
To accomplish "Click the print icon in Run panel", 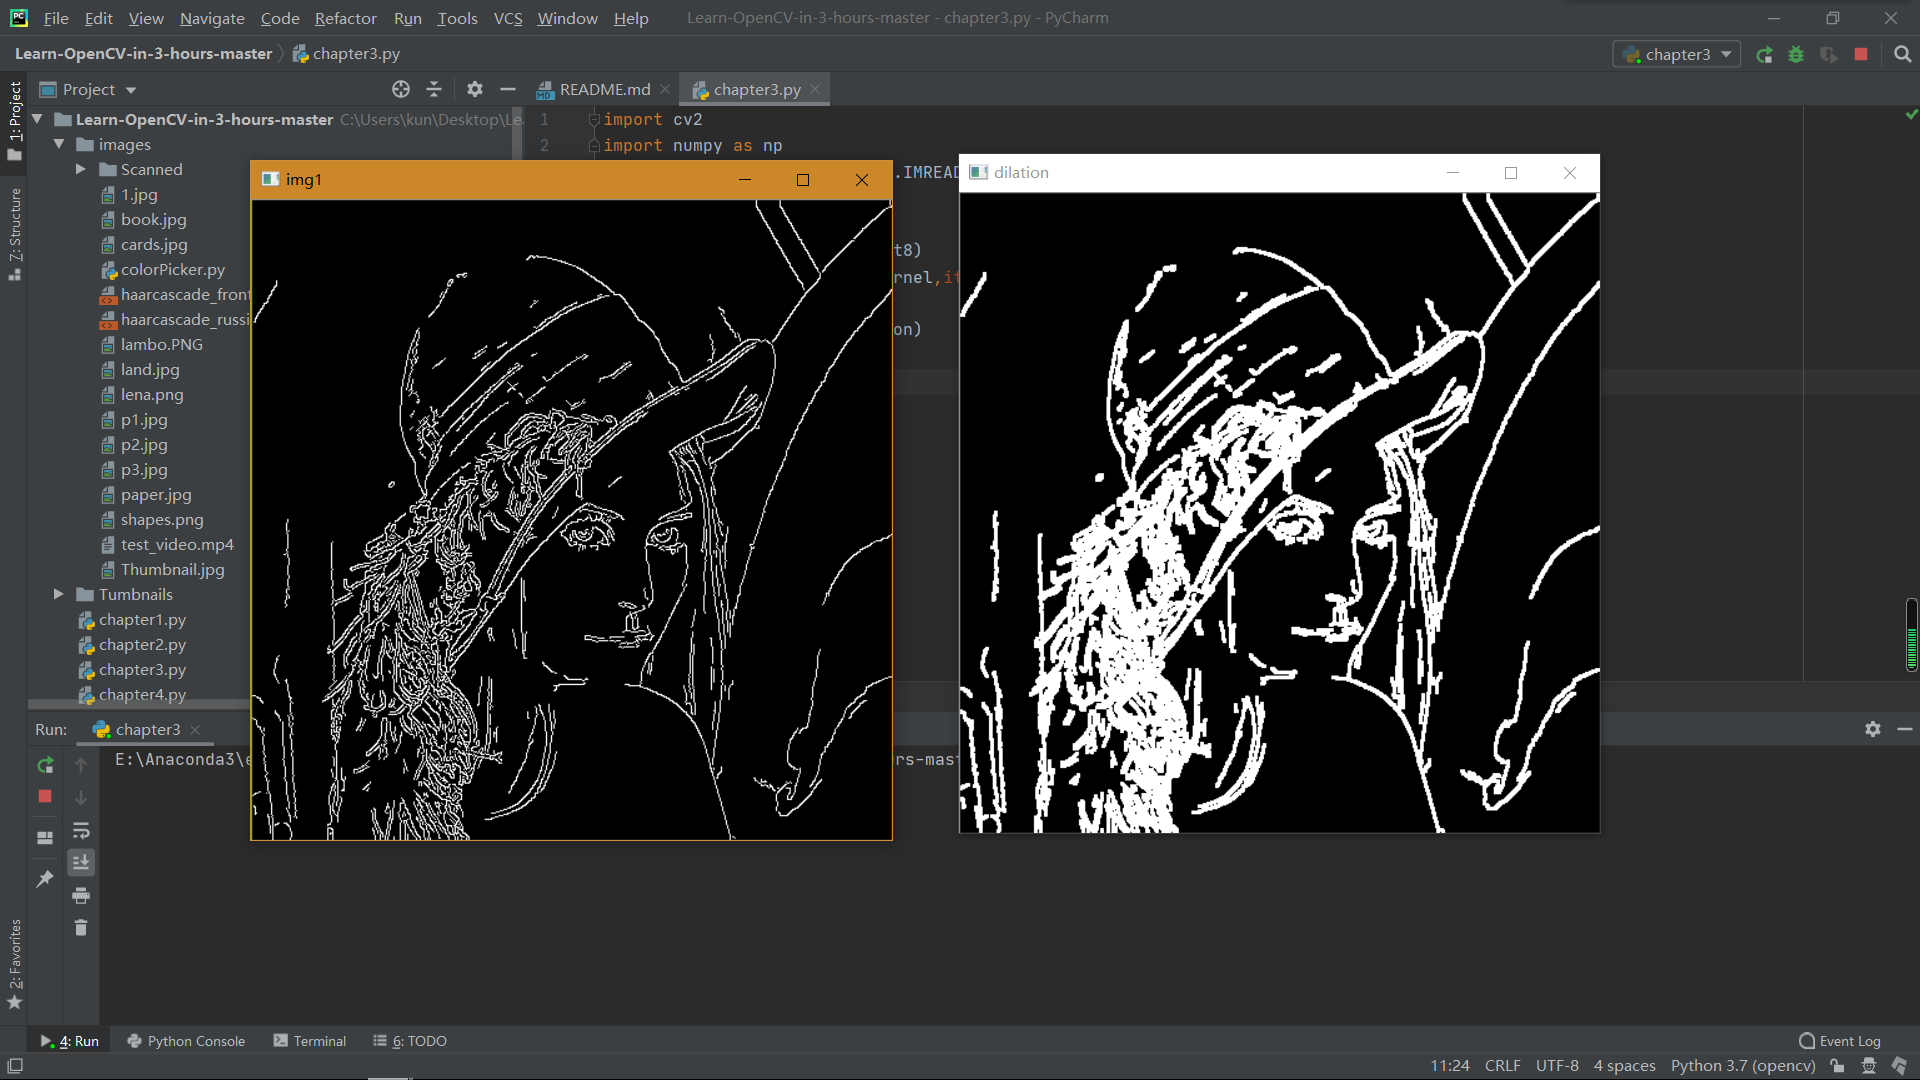I will point(81,895).
